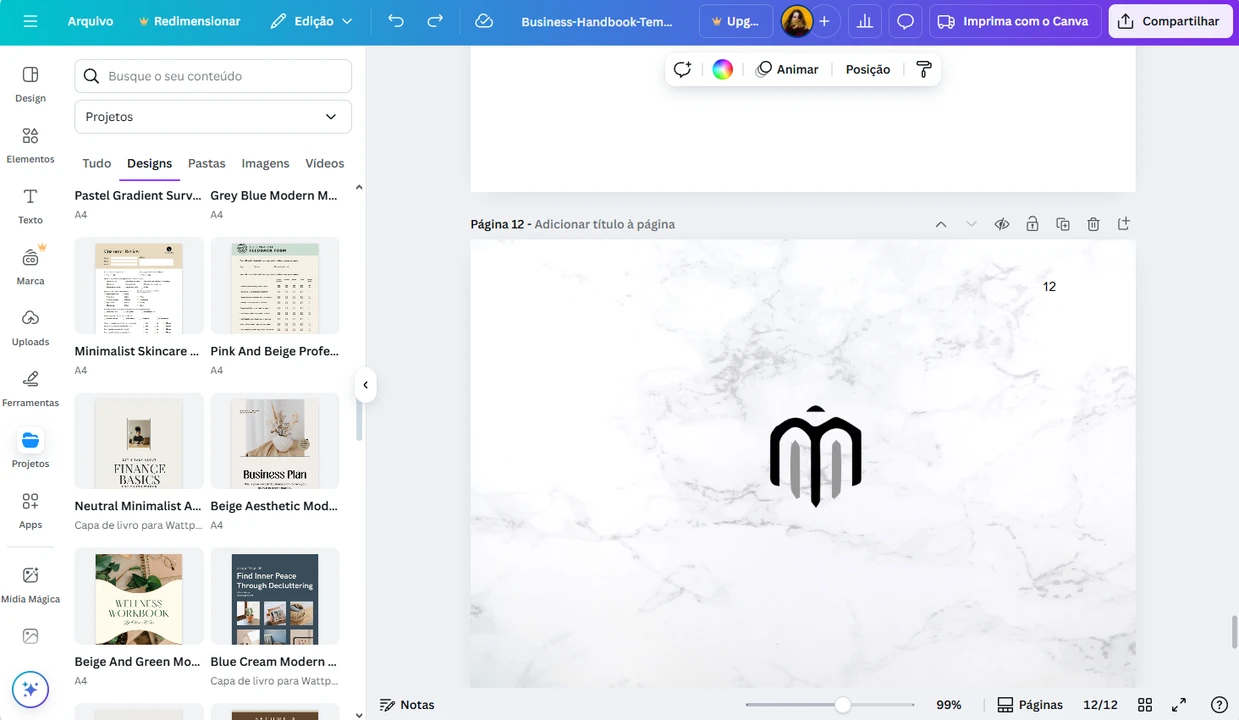This screenshot has width=1239, height=720.
Task: Check cloud save status icon
Action: point(484,21)
